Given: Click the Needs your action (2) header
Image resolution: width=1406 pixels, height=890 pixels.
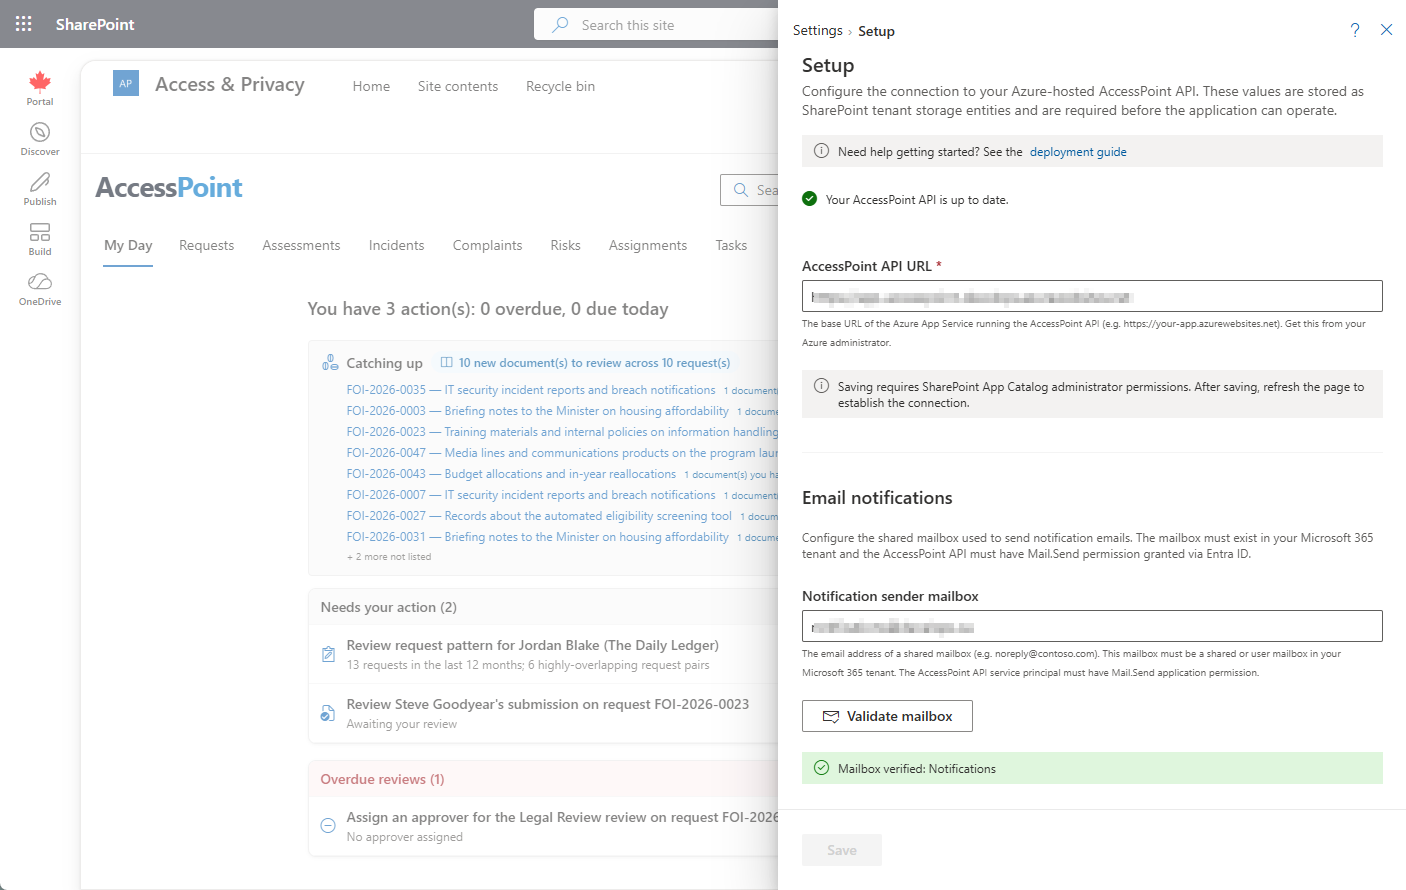Looking at the screenshot, I should (388, 607).
